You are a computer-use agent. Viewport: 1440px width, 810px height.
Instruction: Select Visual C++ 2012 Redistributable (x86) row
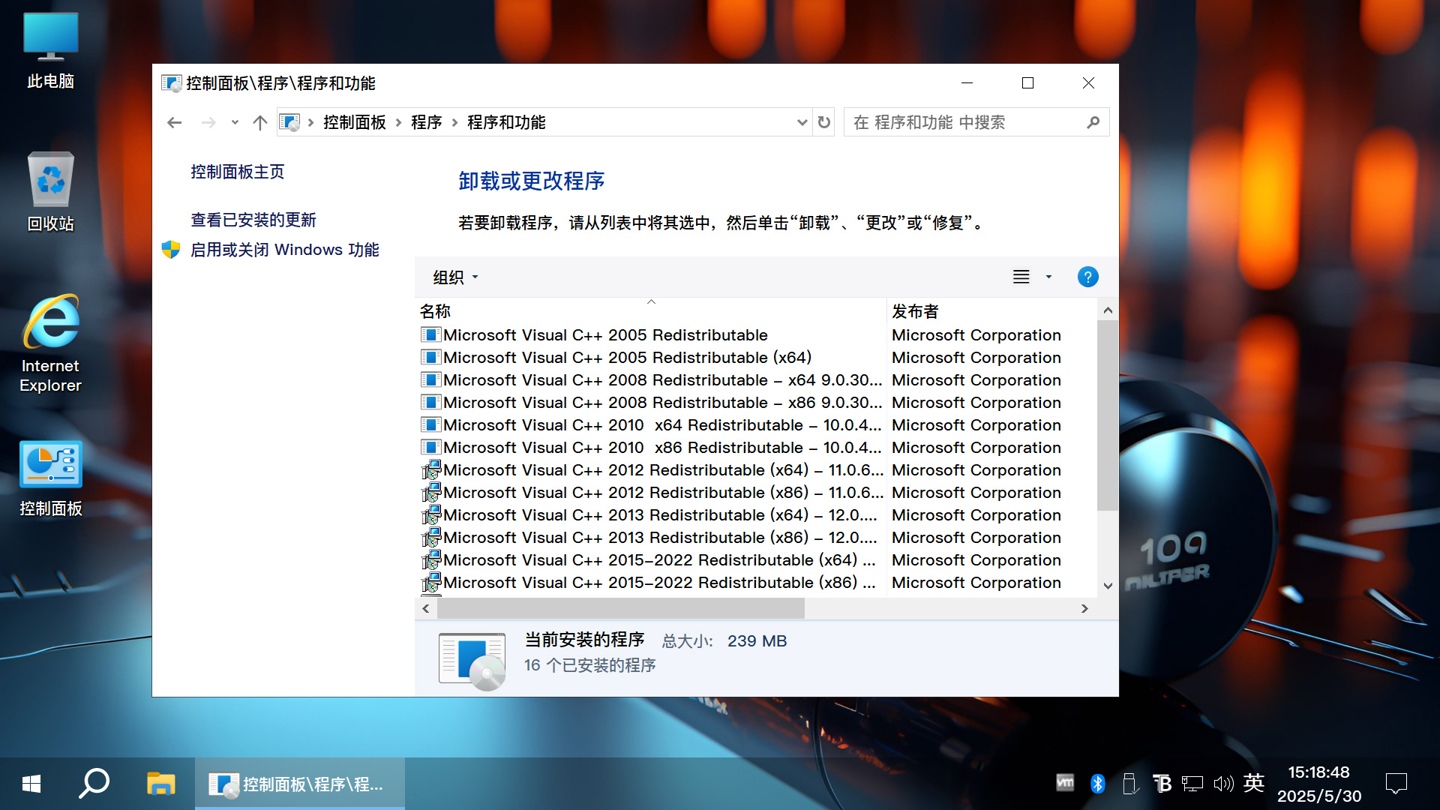755,493
